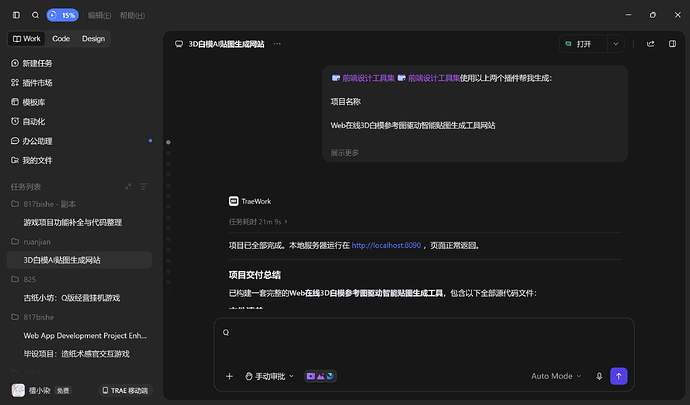Open TRAE 移动端 mobile button
The image size is (690, 405).
[x=125, y=390]
